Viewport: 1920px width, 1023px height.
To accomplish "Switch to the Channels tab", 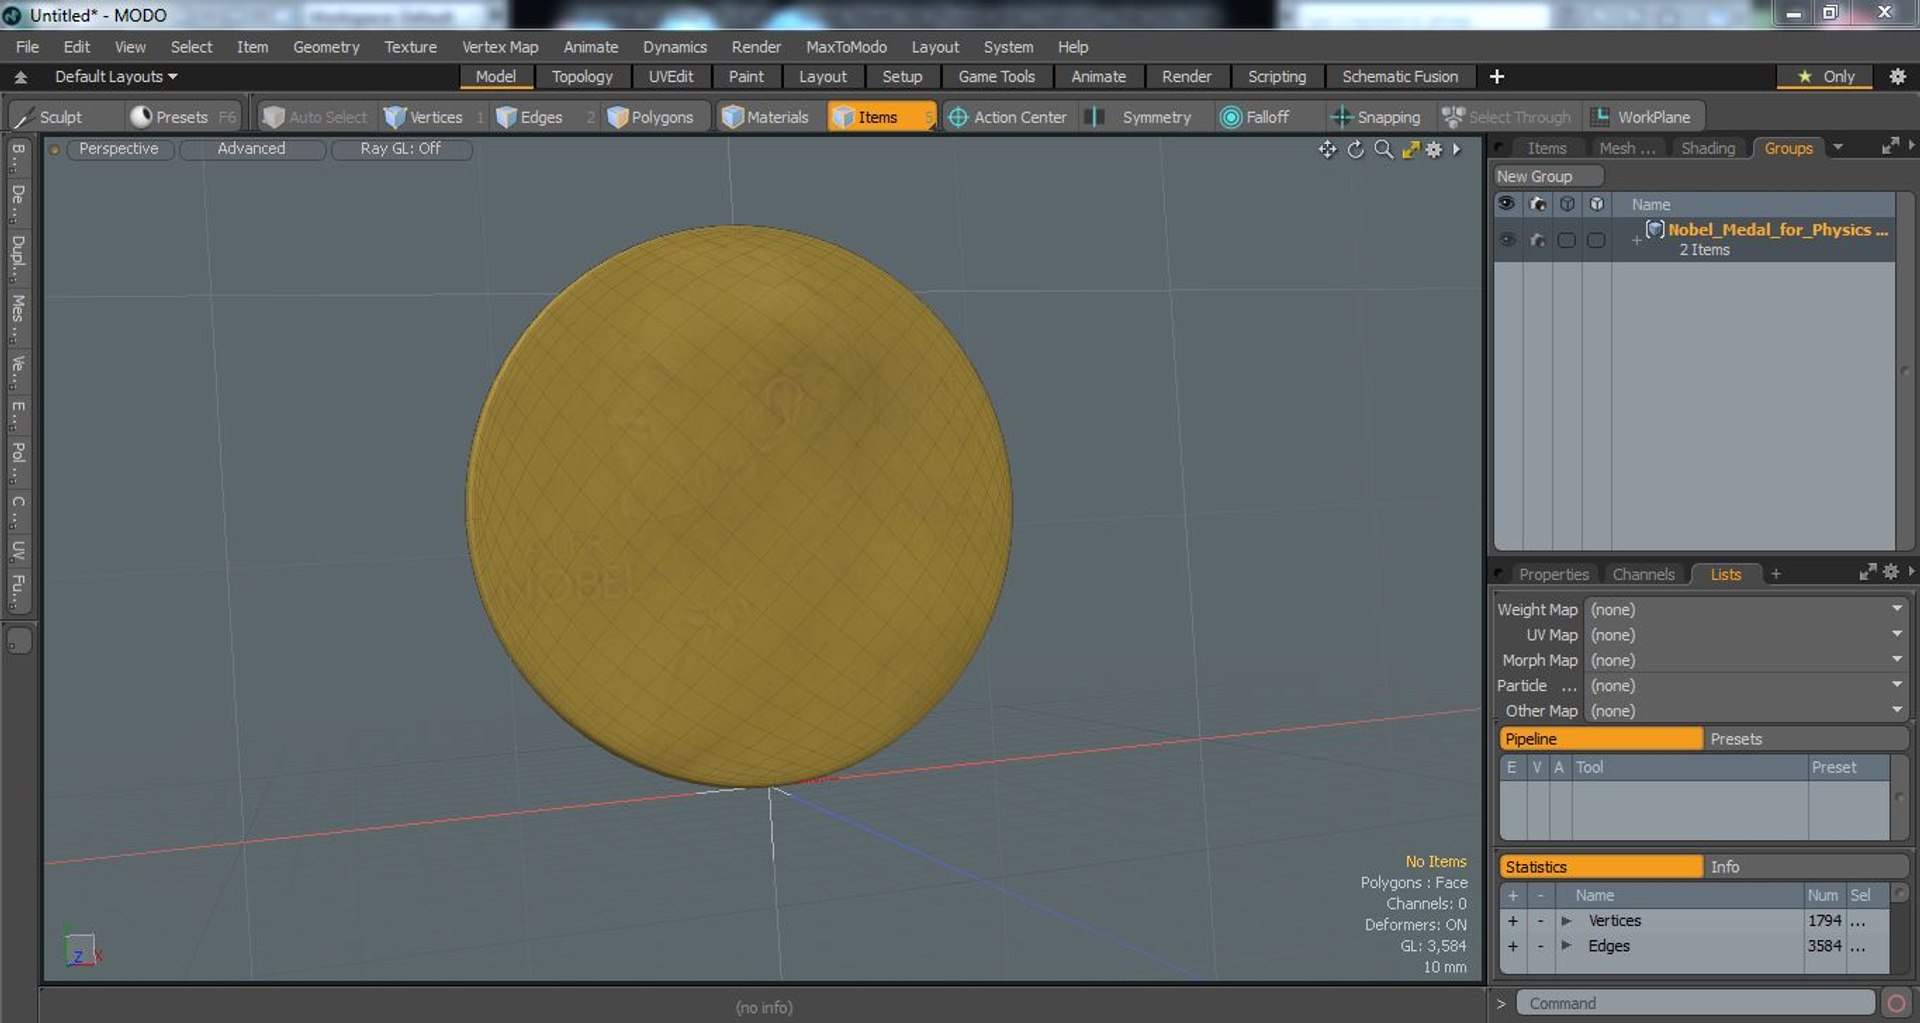I will tap(1643, 574).
